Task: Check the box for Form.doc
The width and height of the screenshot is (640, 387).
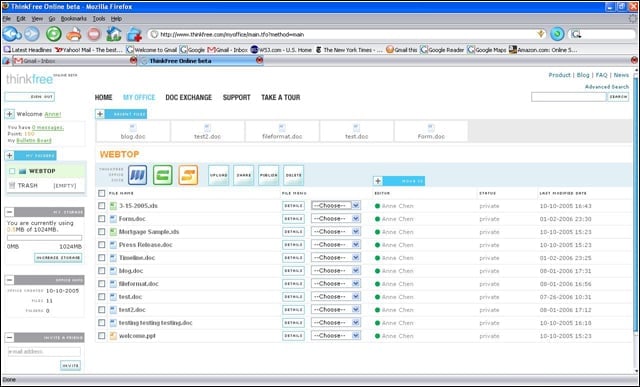Action: coord(102,219)
